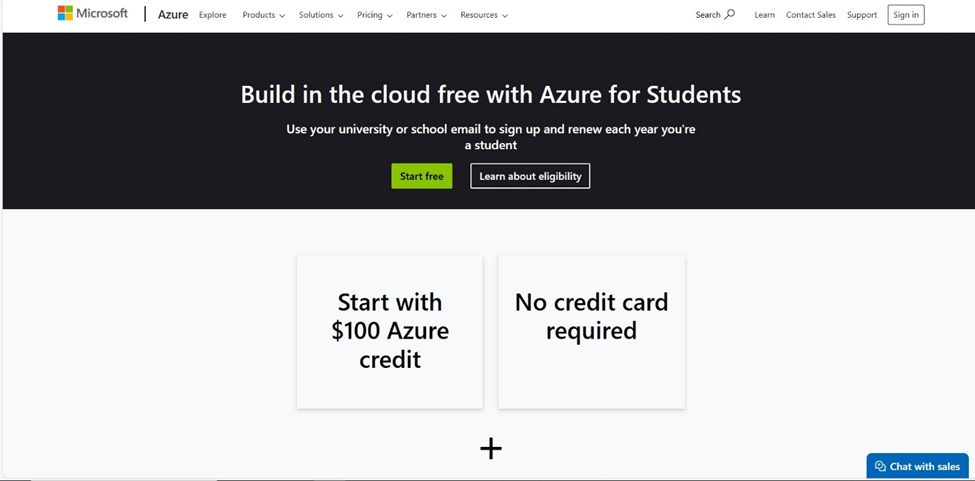Expand the Products dropdown menu
The image size is (975, 481).
264,15
